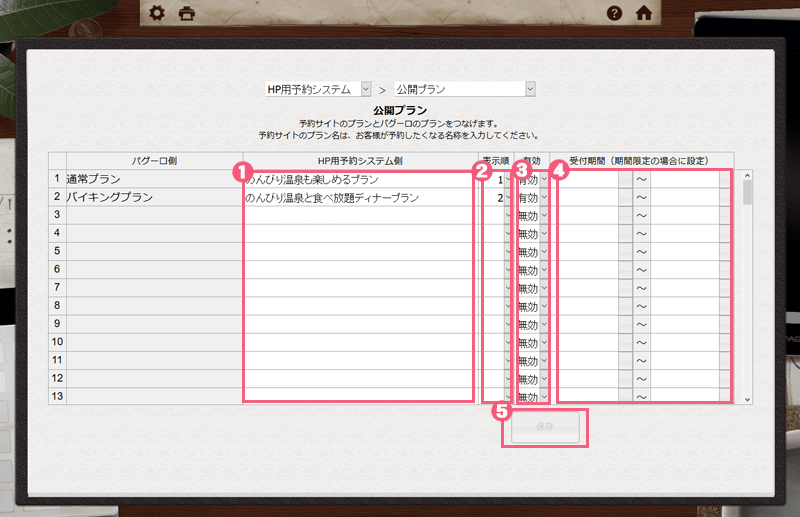Open 無効 dropdown in row 5

tap(544, 252)
